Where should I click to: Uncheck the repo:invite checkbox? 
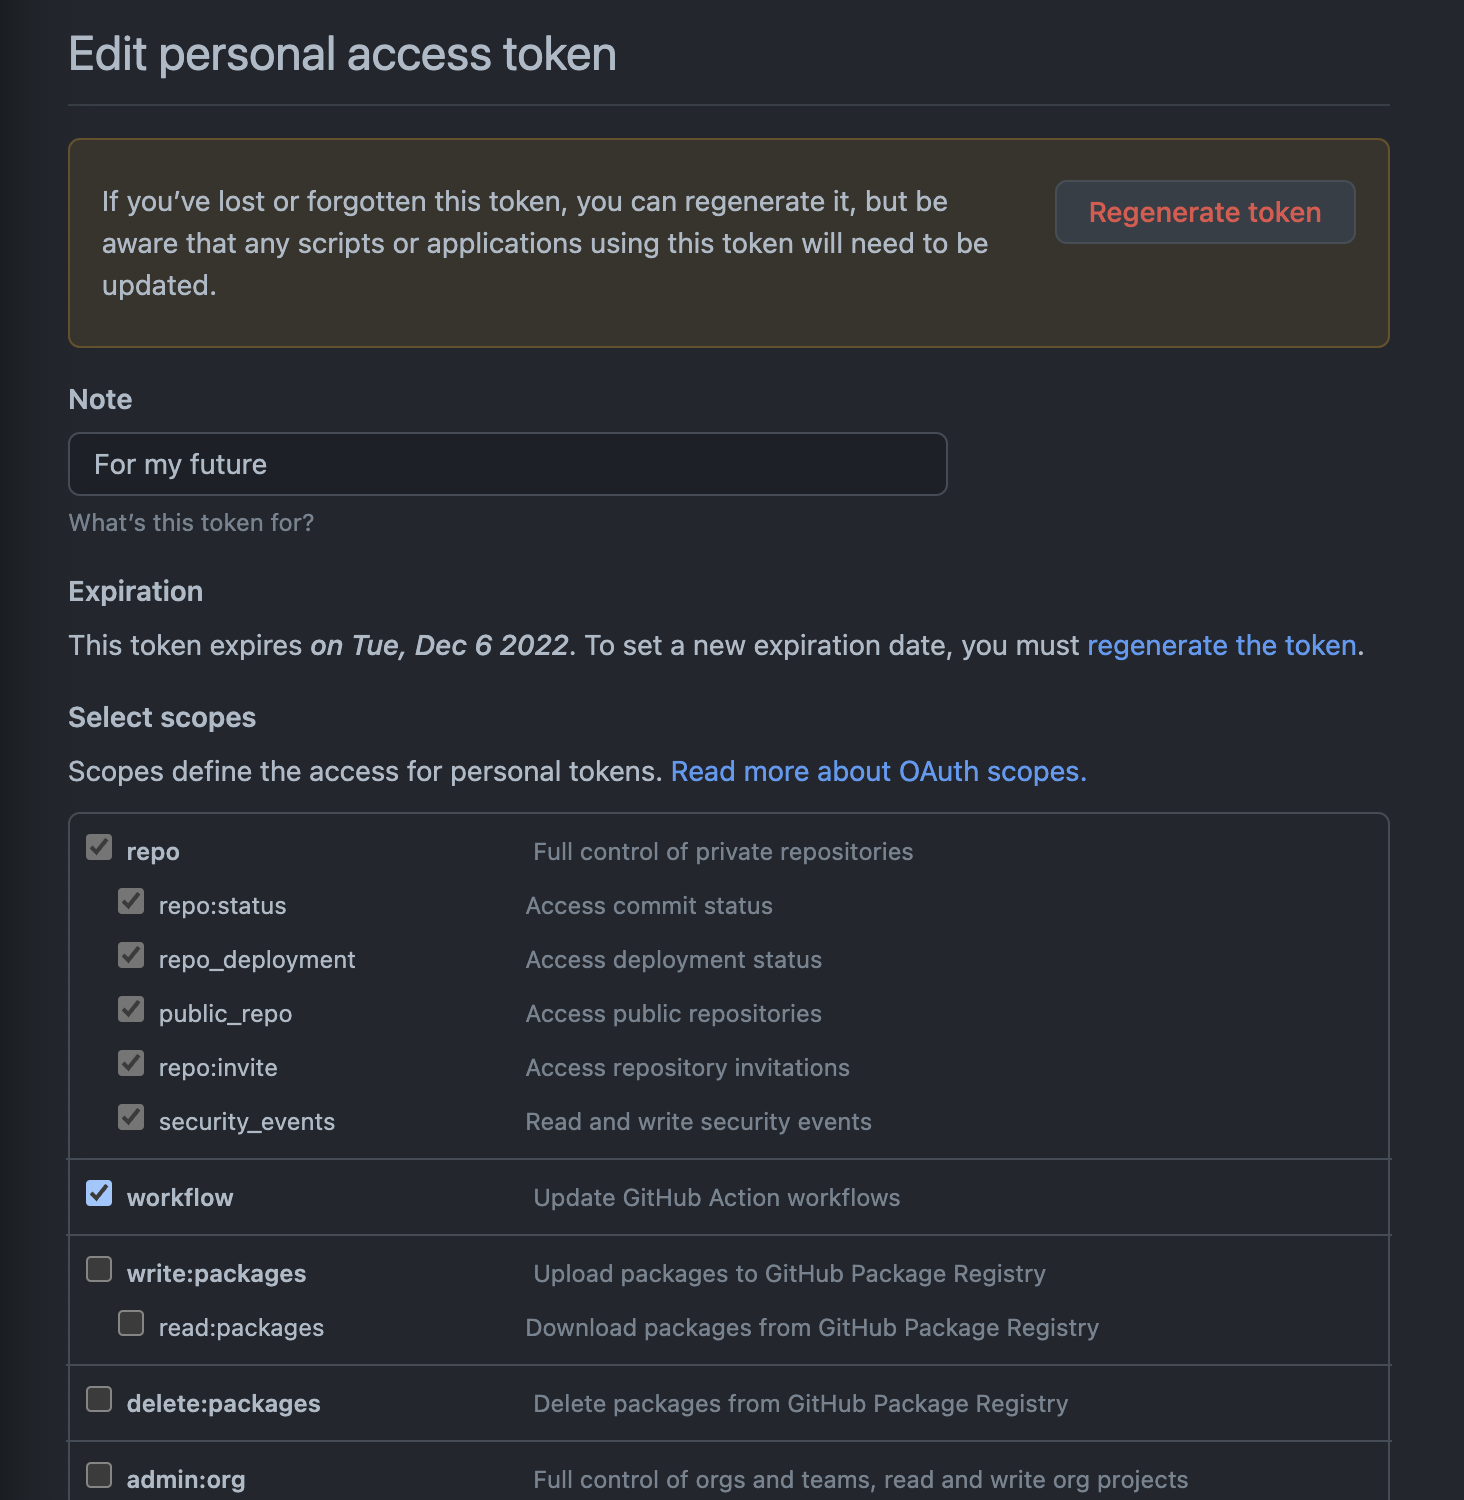131,1063
